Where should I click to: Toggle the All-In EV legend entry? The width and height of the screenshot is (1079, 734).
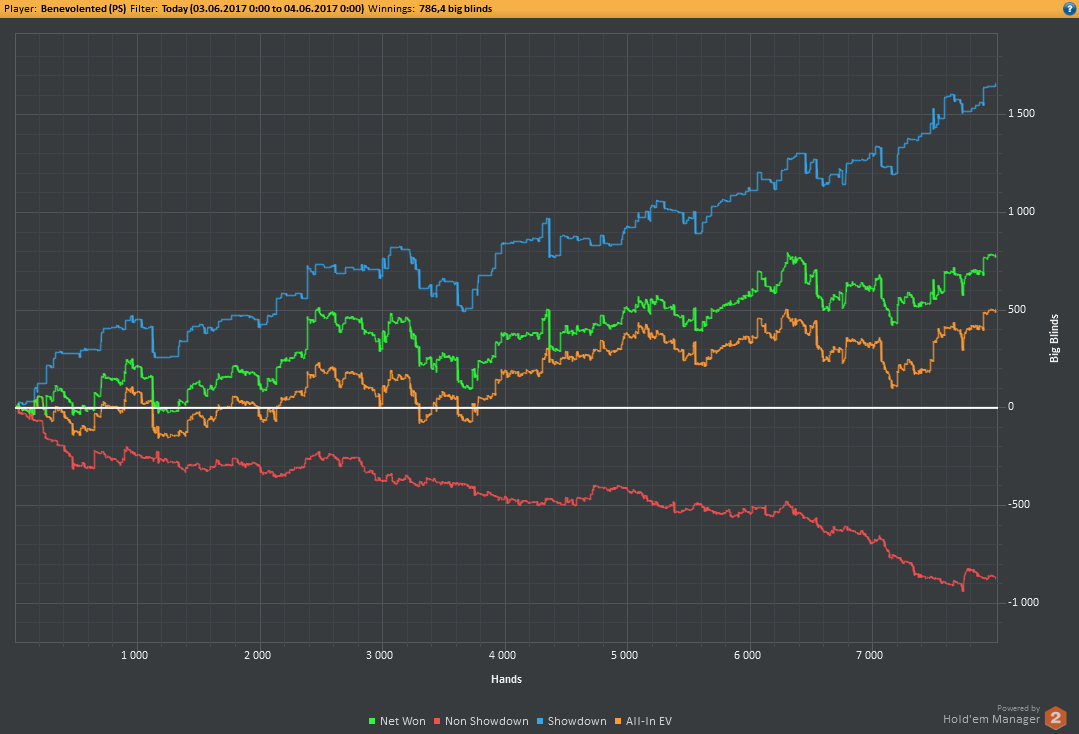[643, 721]
